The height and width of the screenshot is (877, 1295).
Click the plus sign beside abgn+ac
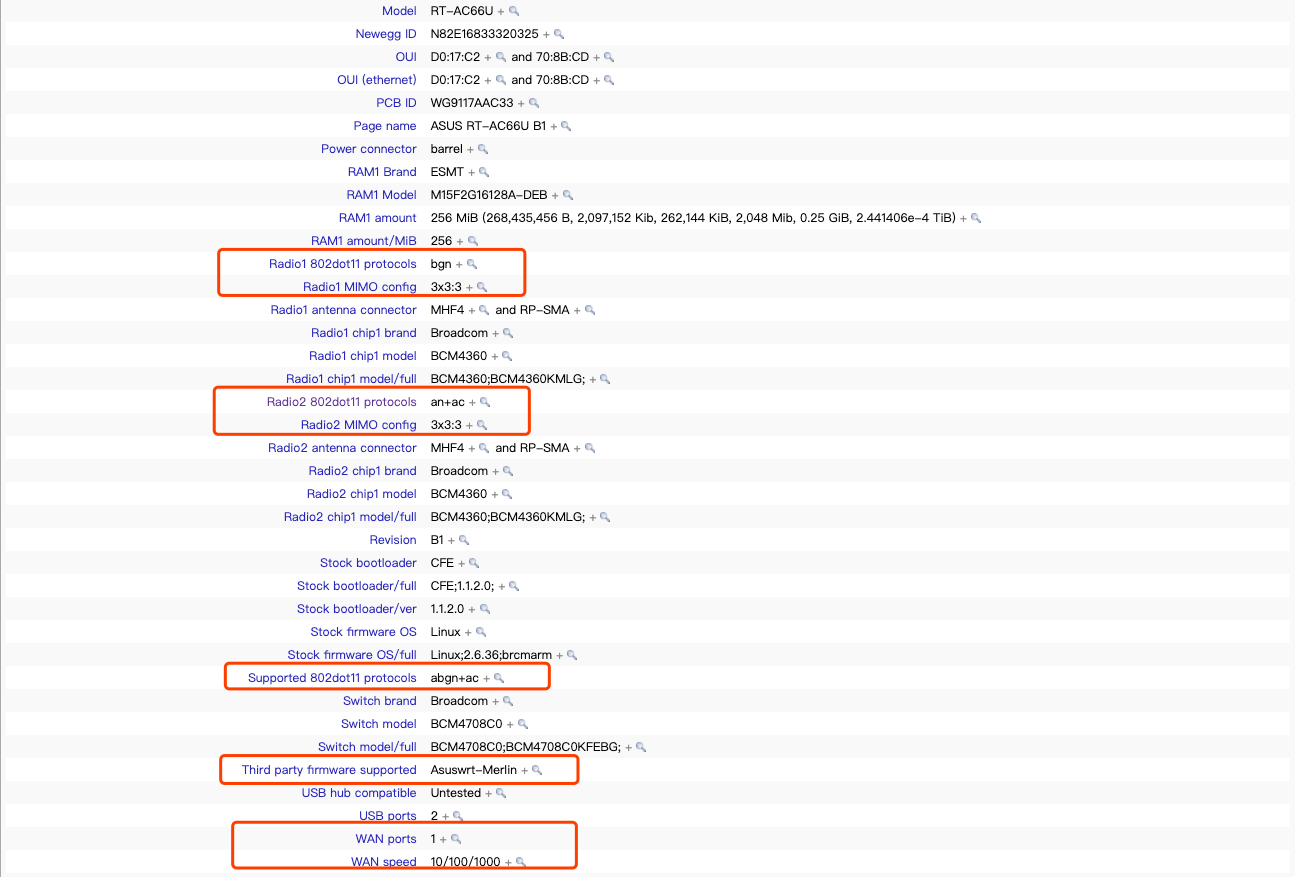(487, 678)
